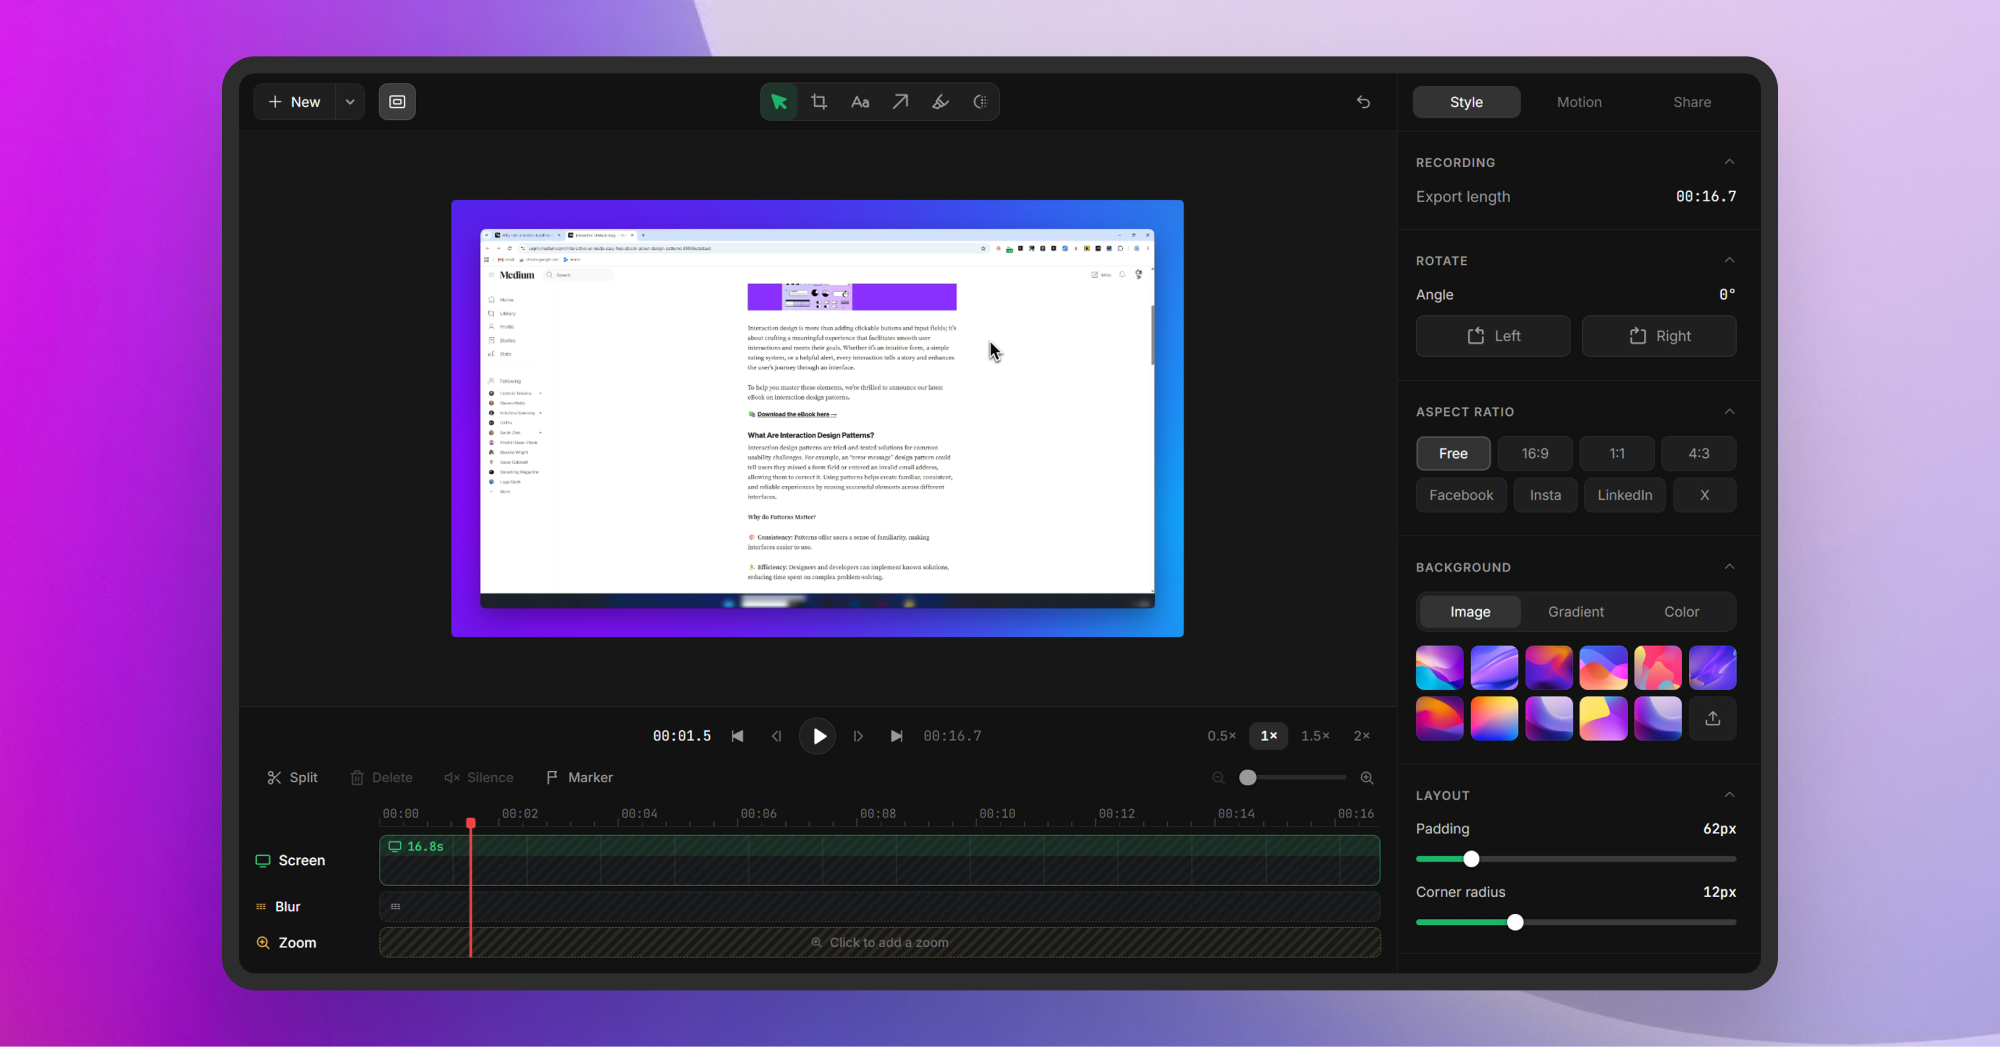2000x1047 pixels.
Task: Step forward one frame
Action: coord(858,736)
